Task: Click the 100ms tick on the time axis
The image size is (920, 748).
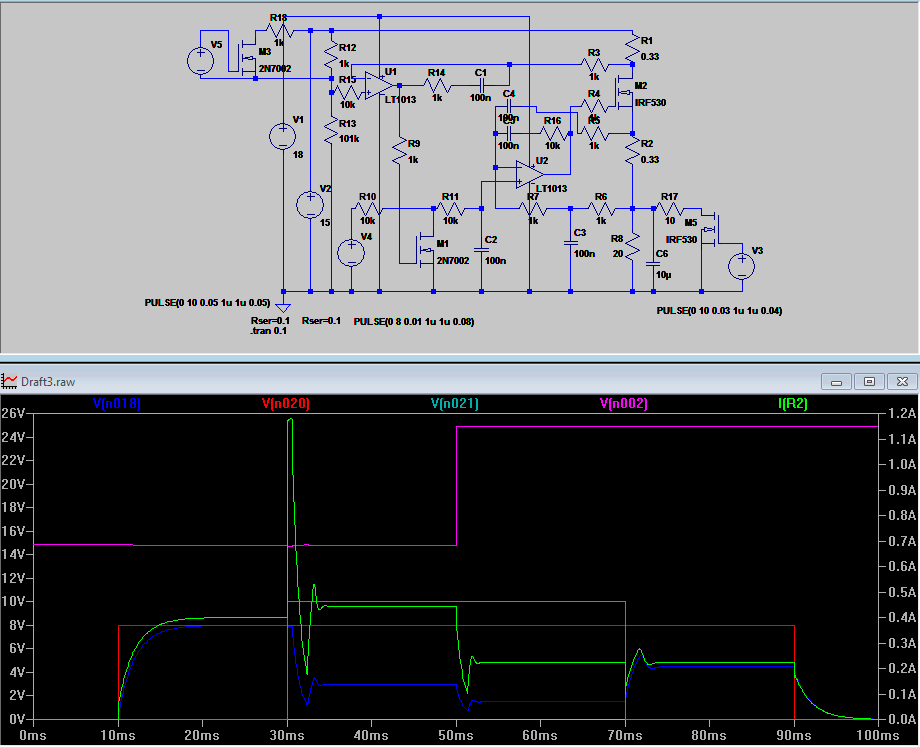Action: (878, 735)
